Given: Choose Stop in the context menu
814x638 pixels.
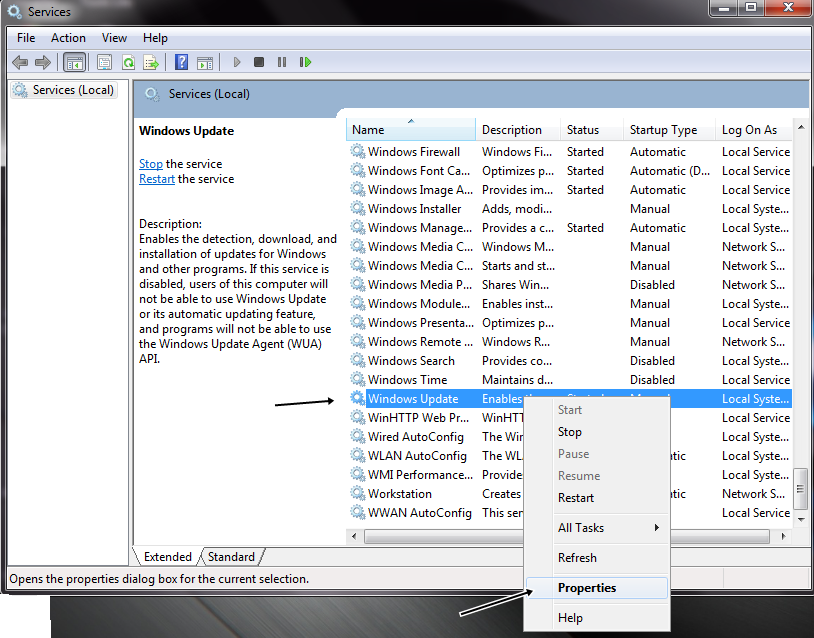Looking at the screenshot, I should click(x=597, y=432).
